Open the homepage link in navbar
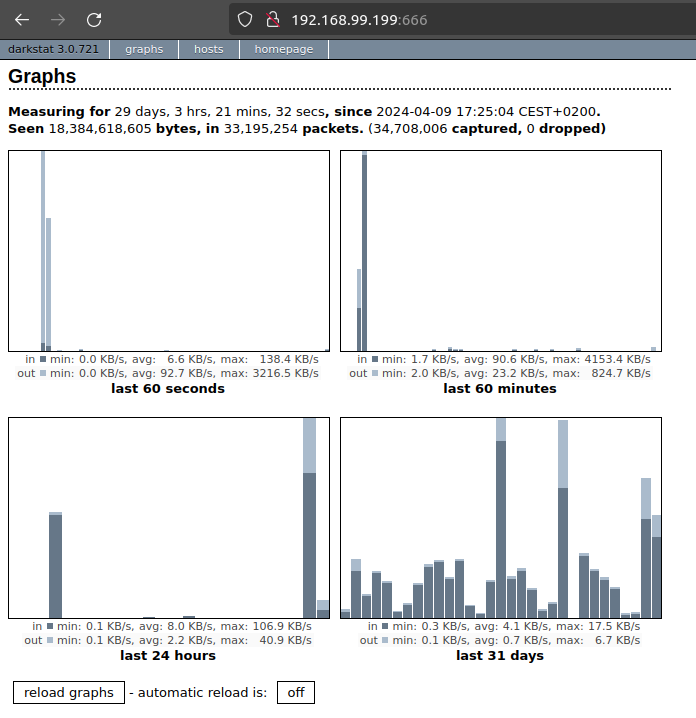 point(284,49)
